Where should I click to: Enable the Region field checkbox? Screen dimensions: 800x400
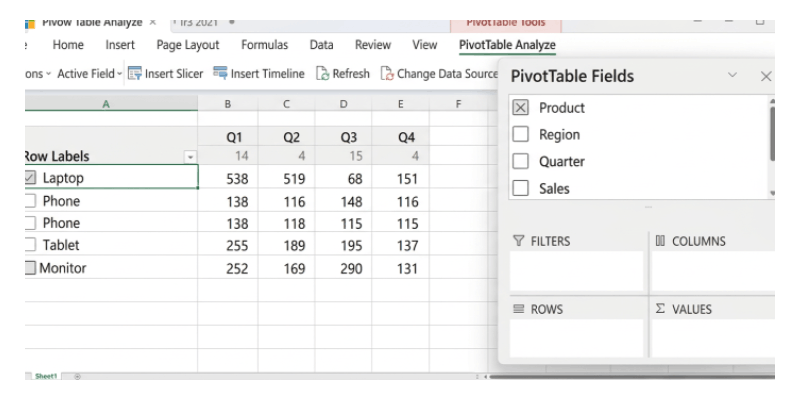(x=520, y=134)
